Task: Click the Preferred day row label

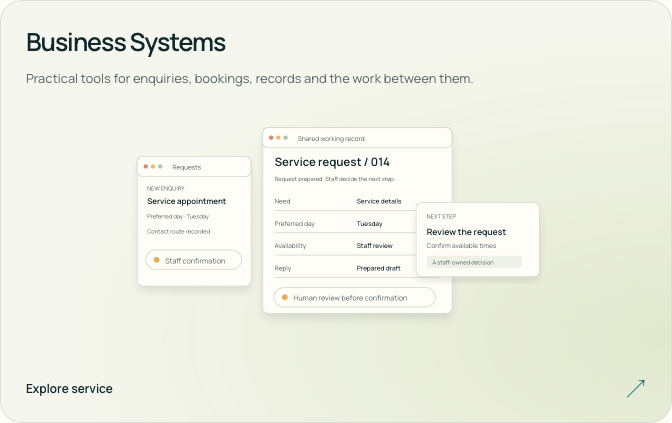Action: (x=294, y=224)
